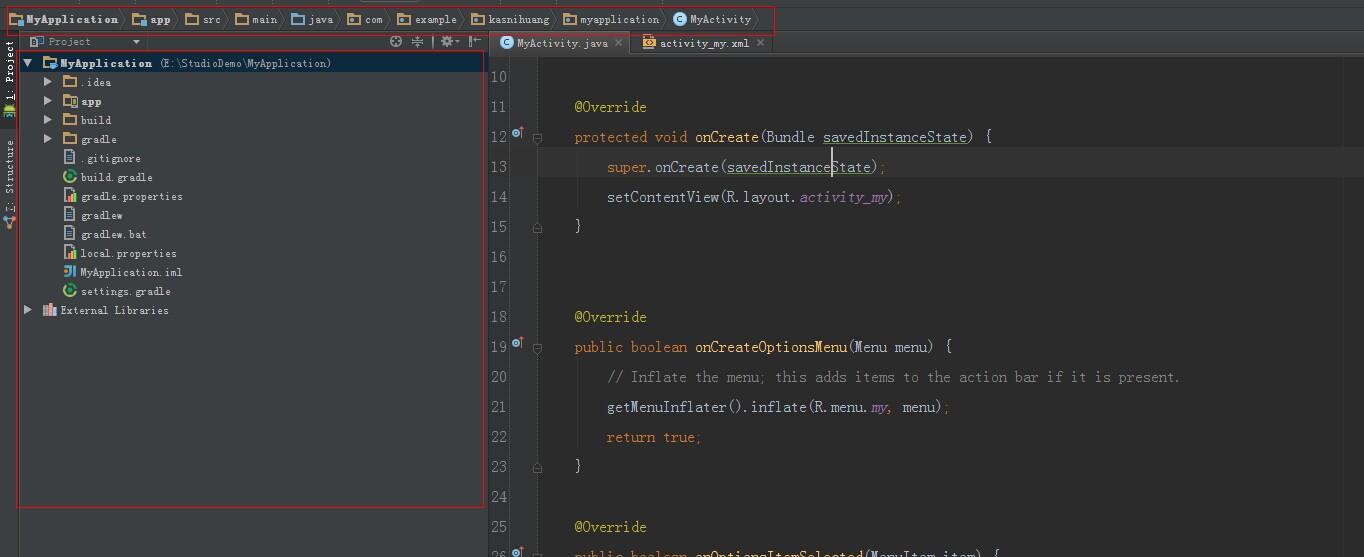Expand External Libraries node
Viewport: 1364px width, 557px height.
click(x=28, y=310)
